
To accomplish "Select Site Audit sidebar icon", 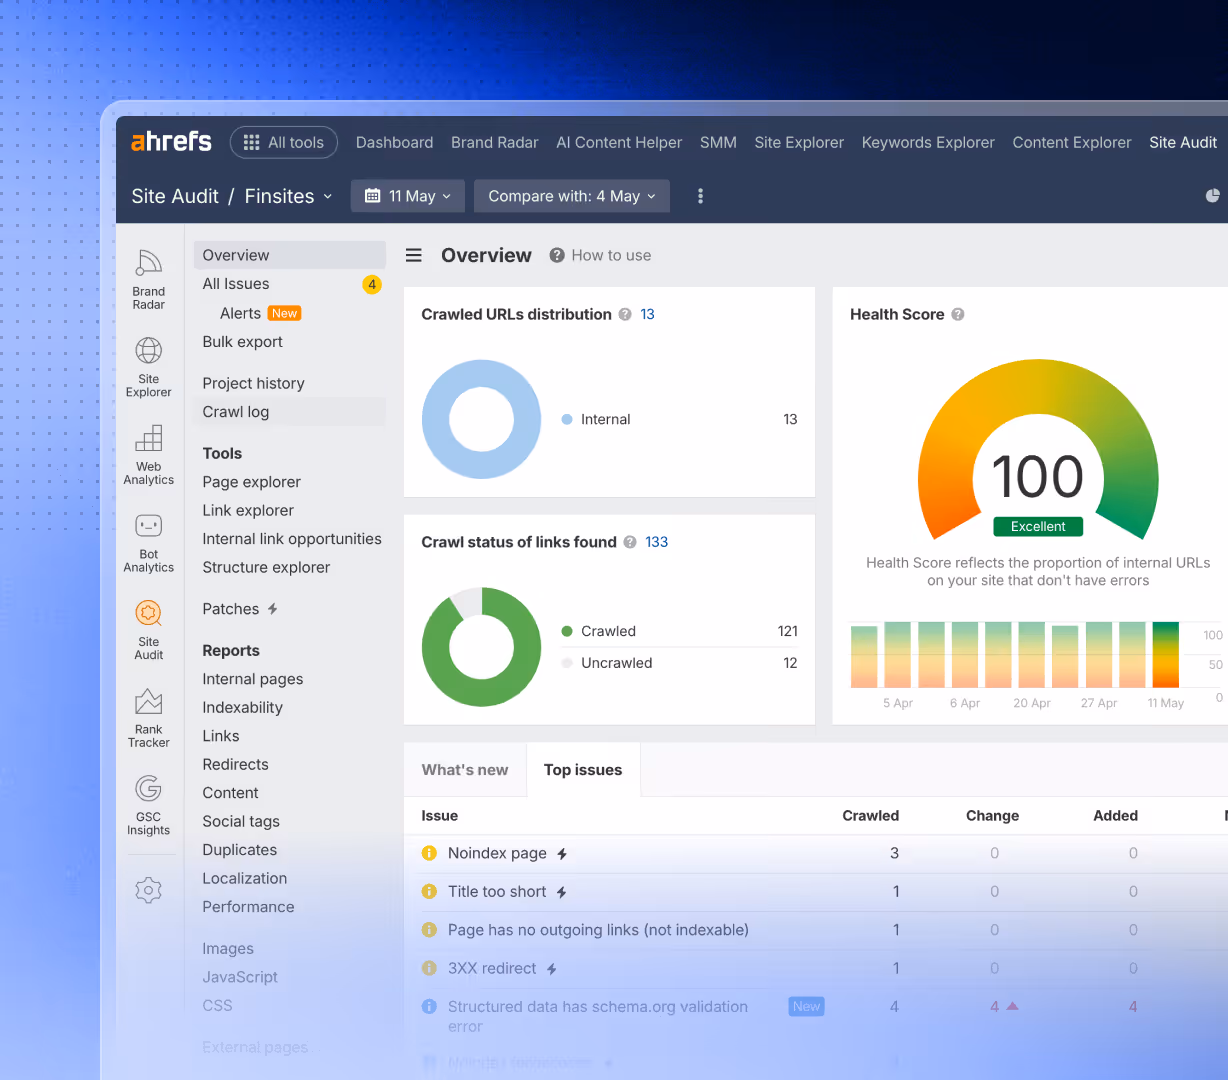I will pyautogui.click(x=148, y=630).
